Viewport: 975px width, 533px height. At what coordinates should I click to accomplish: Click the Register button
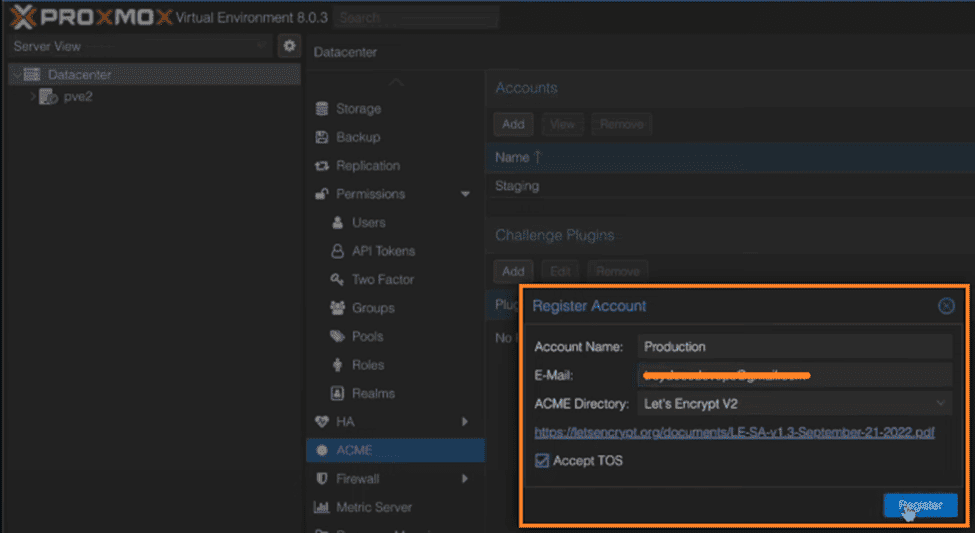[x=920, y=506]
